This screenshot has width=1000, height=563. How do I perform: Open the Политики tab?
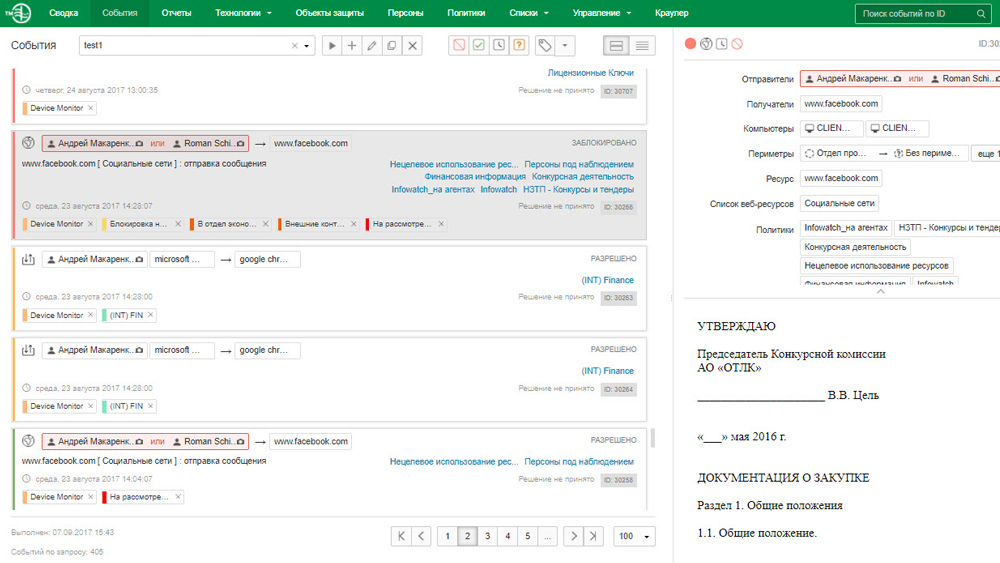[466, 13]
